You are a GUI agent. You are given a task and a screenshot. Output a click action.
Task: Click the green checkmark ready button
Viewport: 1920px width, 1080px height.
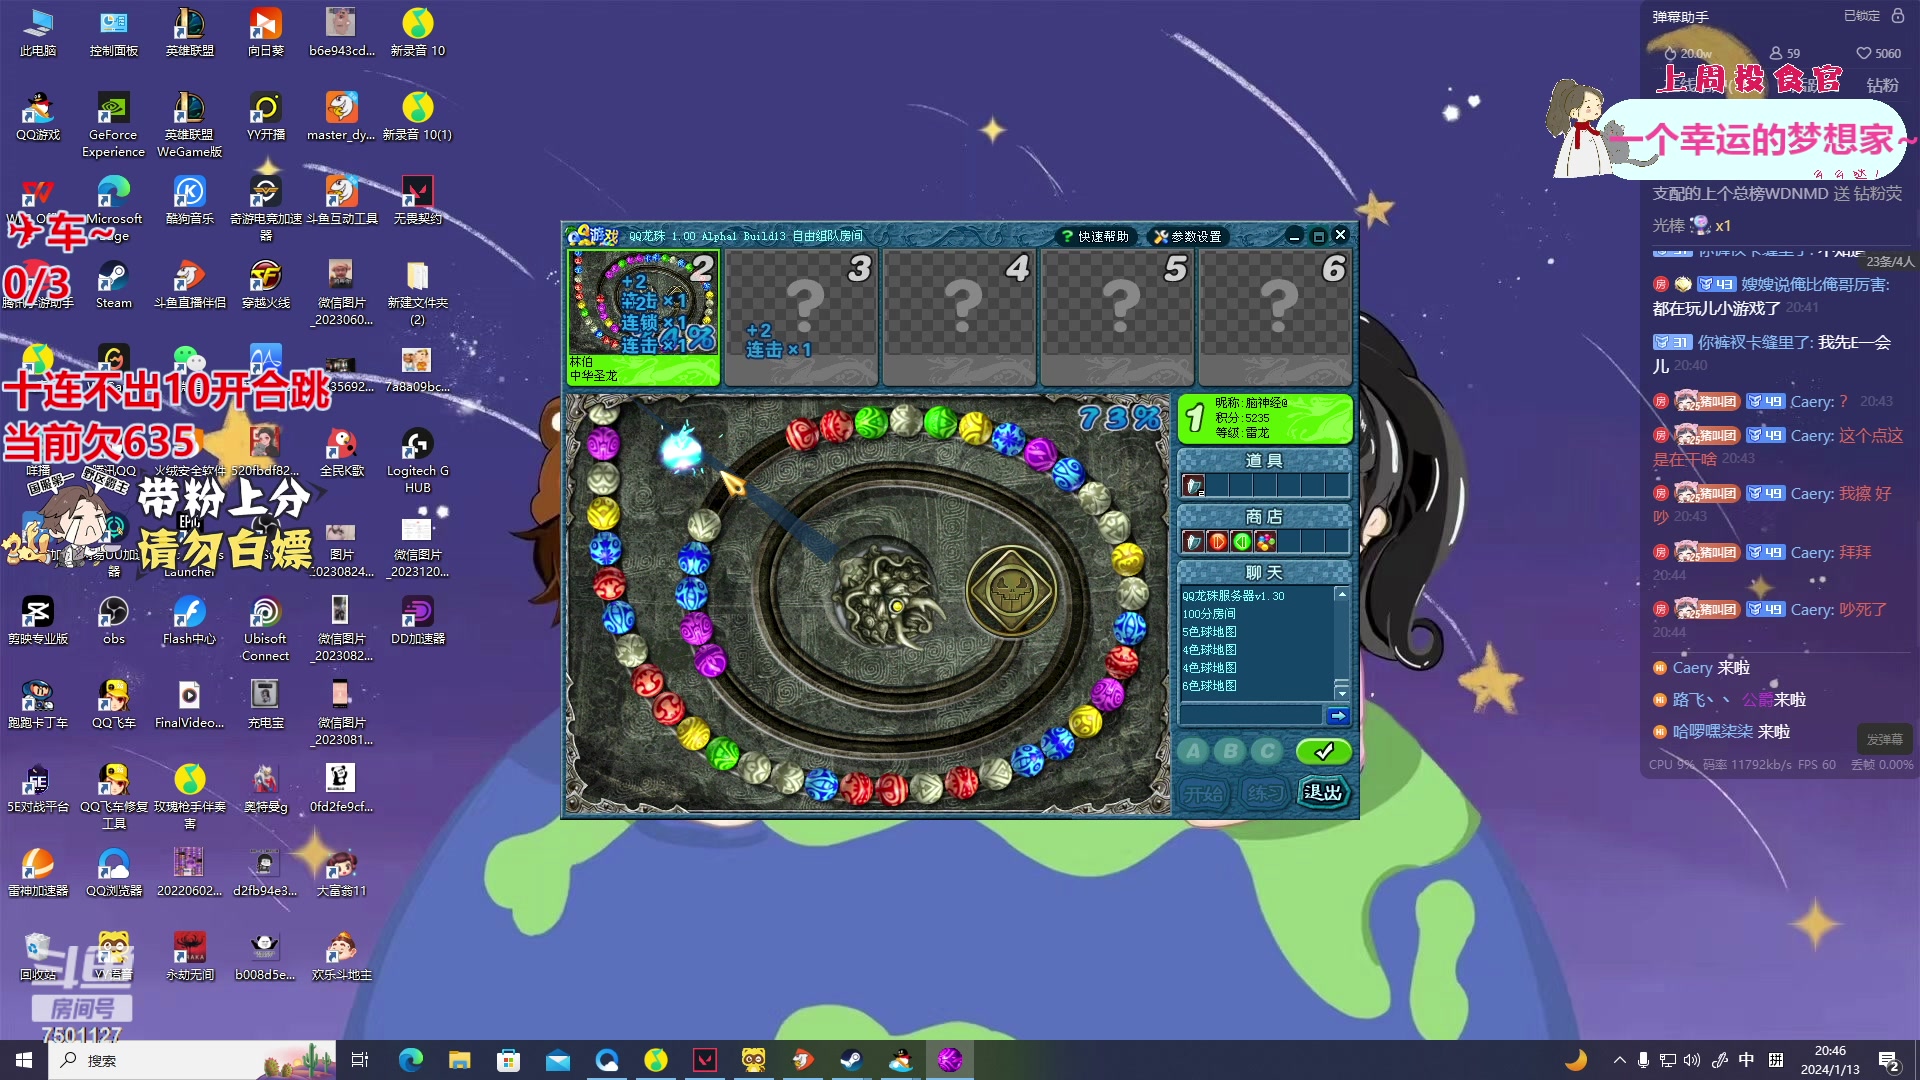point(1323,751)
